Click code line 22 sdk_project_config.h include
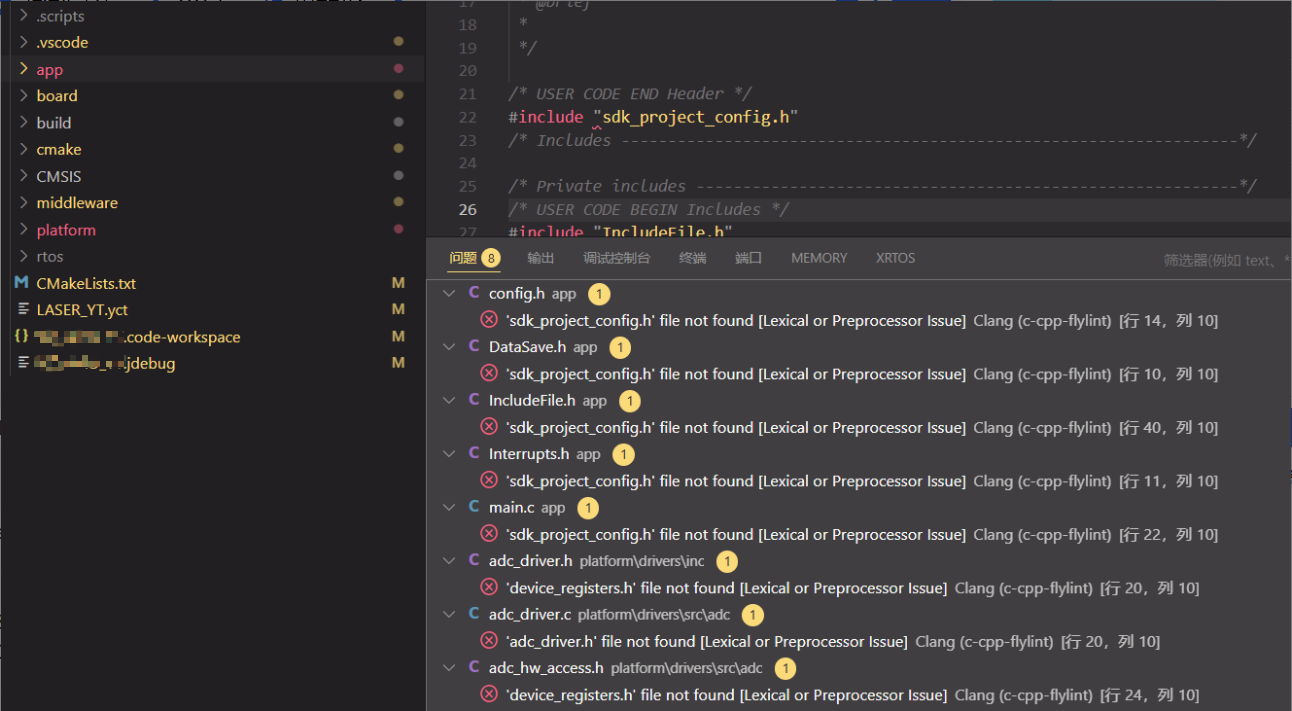Image resolution: width=1292 pixels, height=711 pixels. tap(652, 117)
